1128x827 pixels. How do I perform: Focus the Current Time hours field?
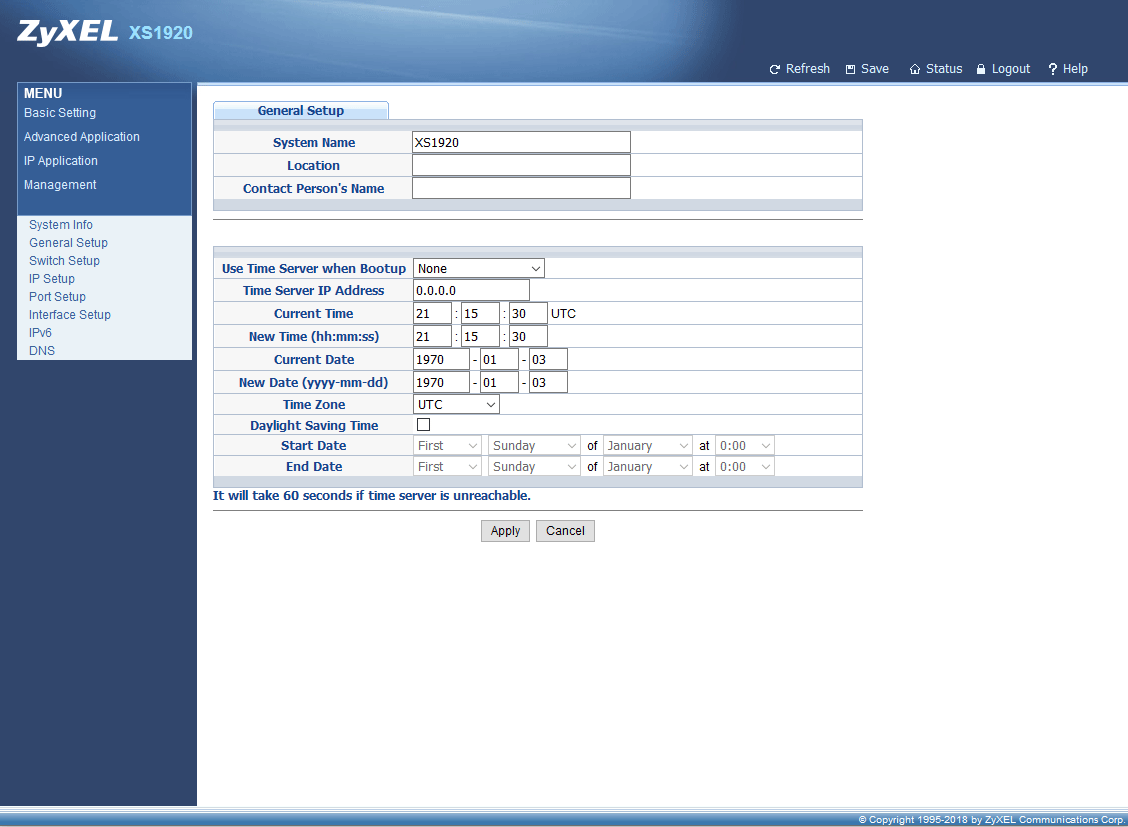click(432, 314)
